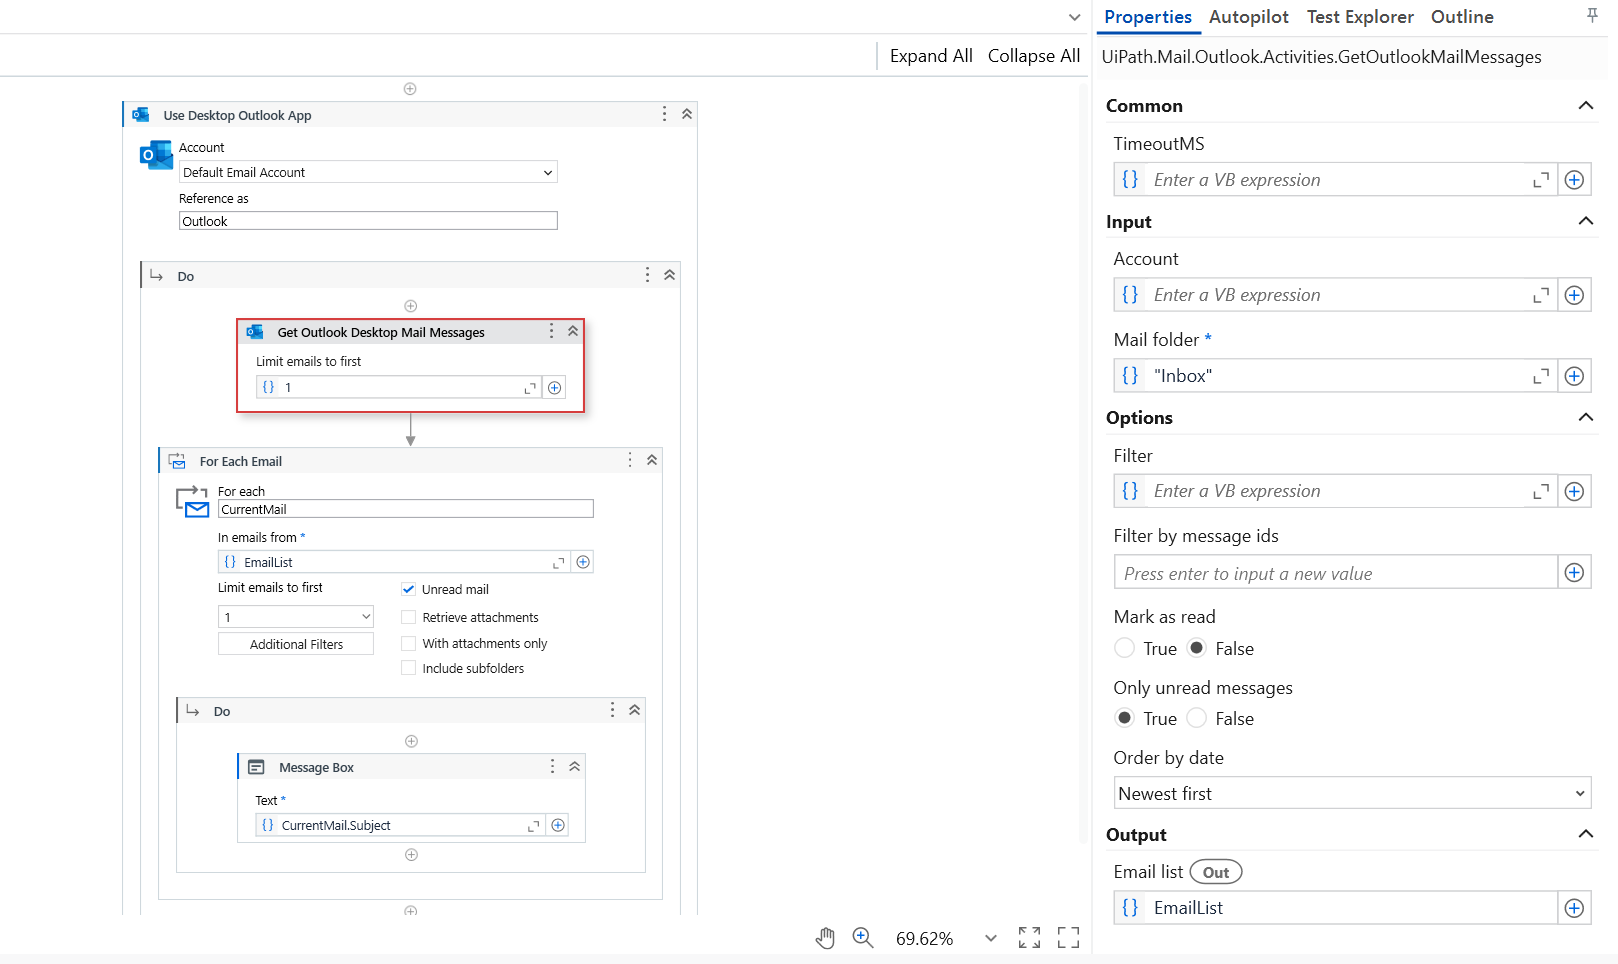Click plus button next to Filter by message ids
The width and height of the screenshot is (1618, 964).
1574,573
